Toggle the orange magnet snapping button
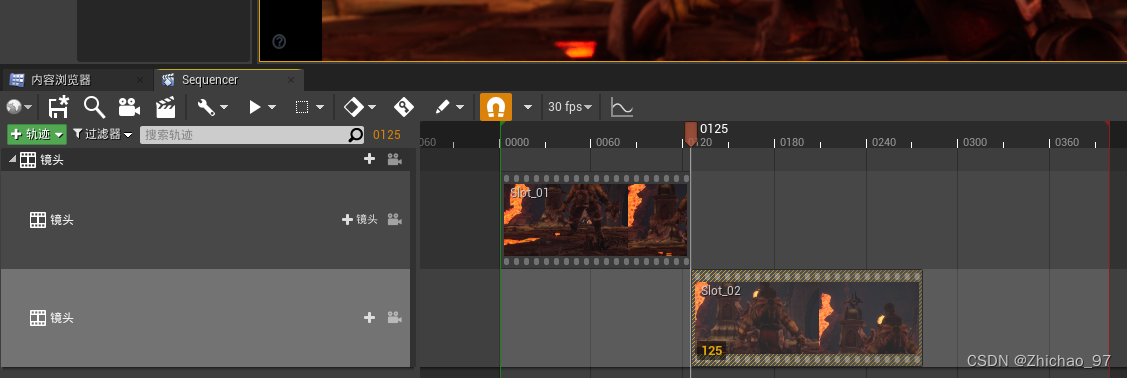 (496, 107)
